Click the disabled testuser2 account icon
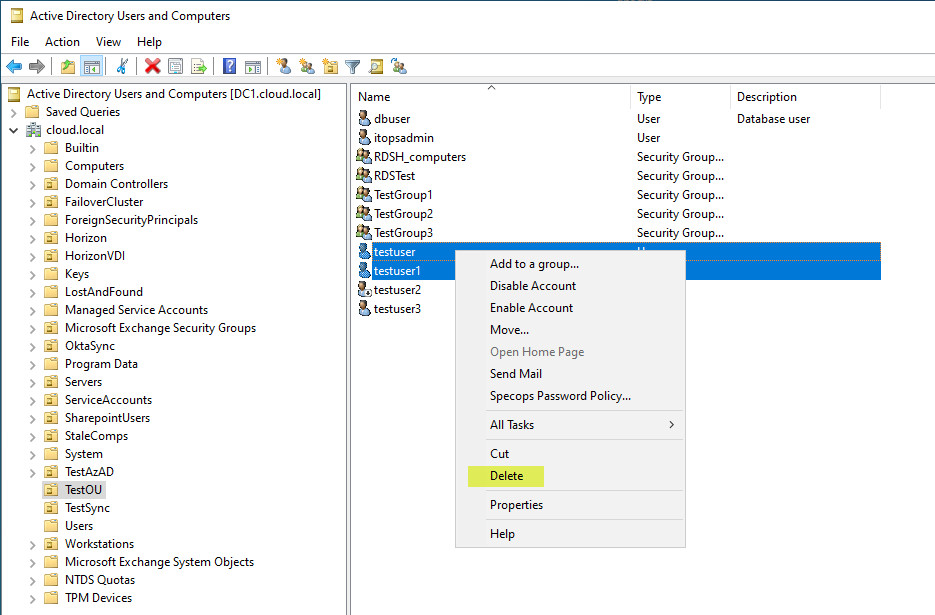Image resolution: width=935 pixels, height=615 pixels. click(364, 289)
